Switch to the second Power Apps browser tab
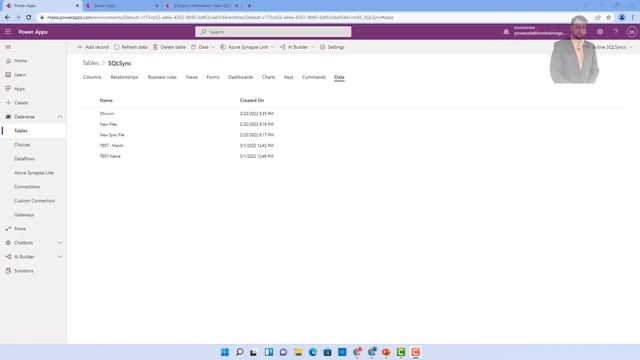 [x=121, y=6]
